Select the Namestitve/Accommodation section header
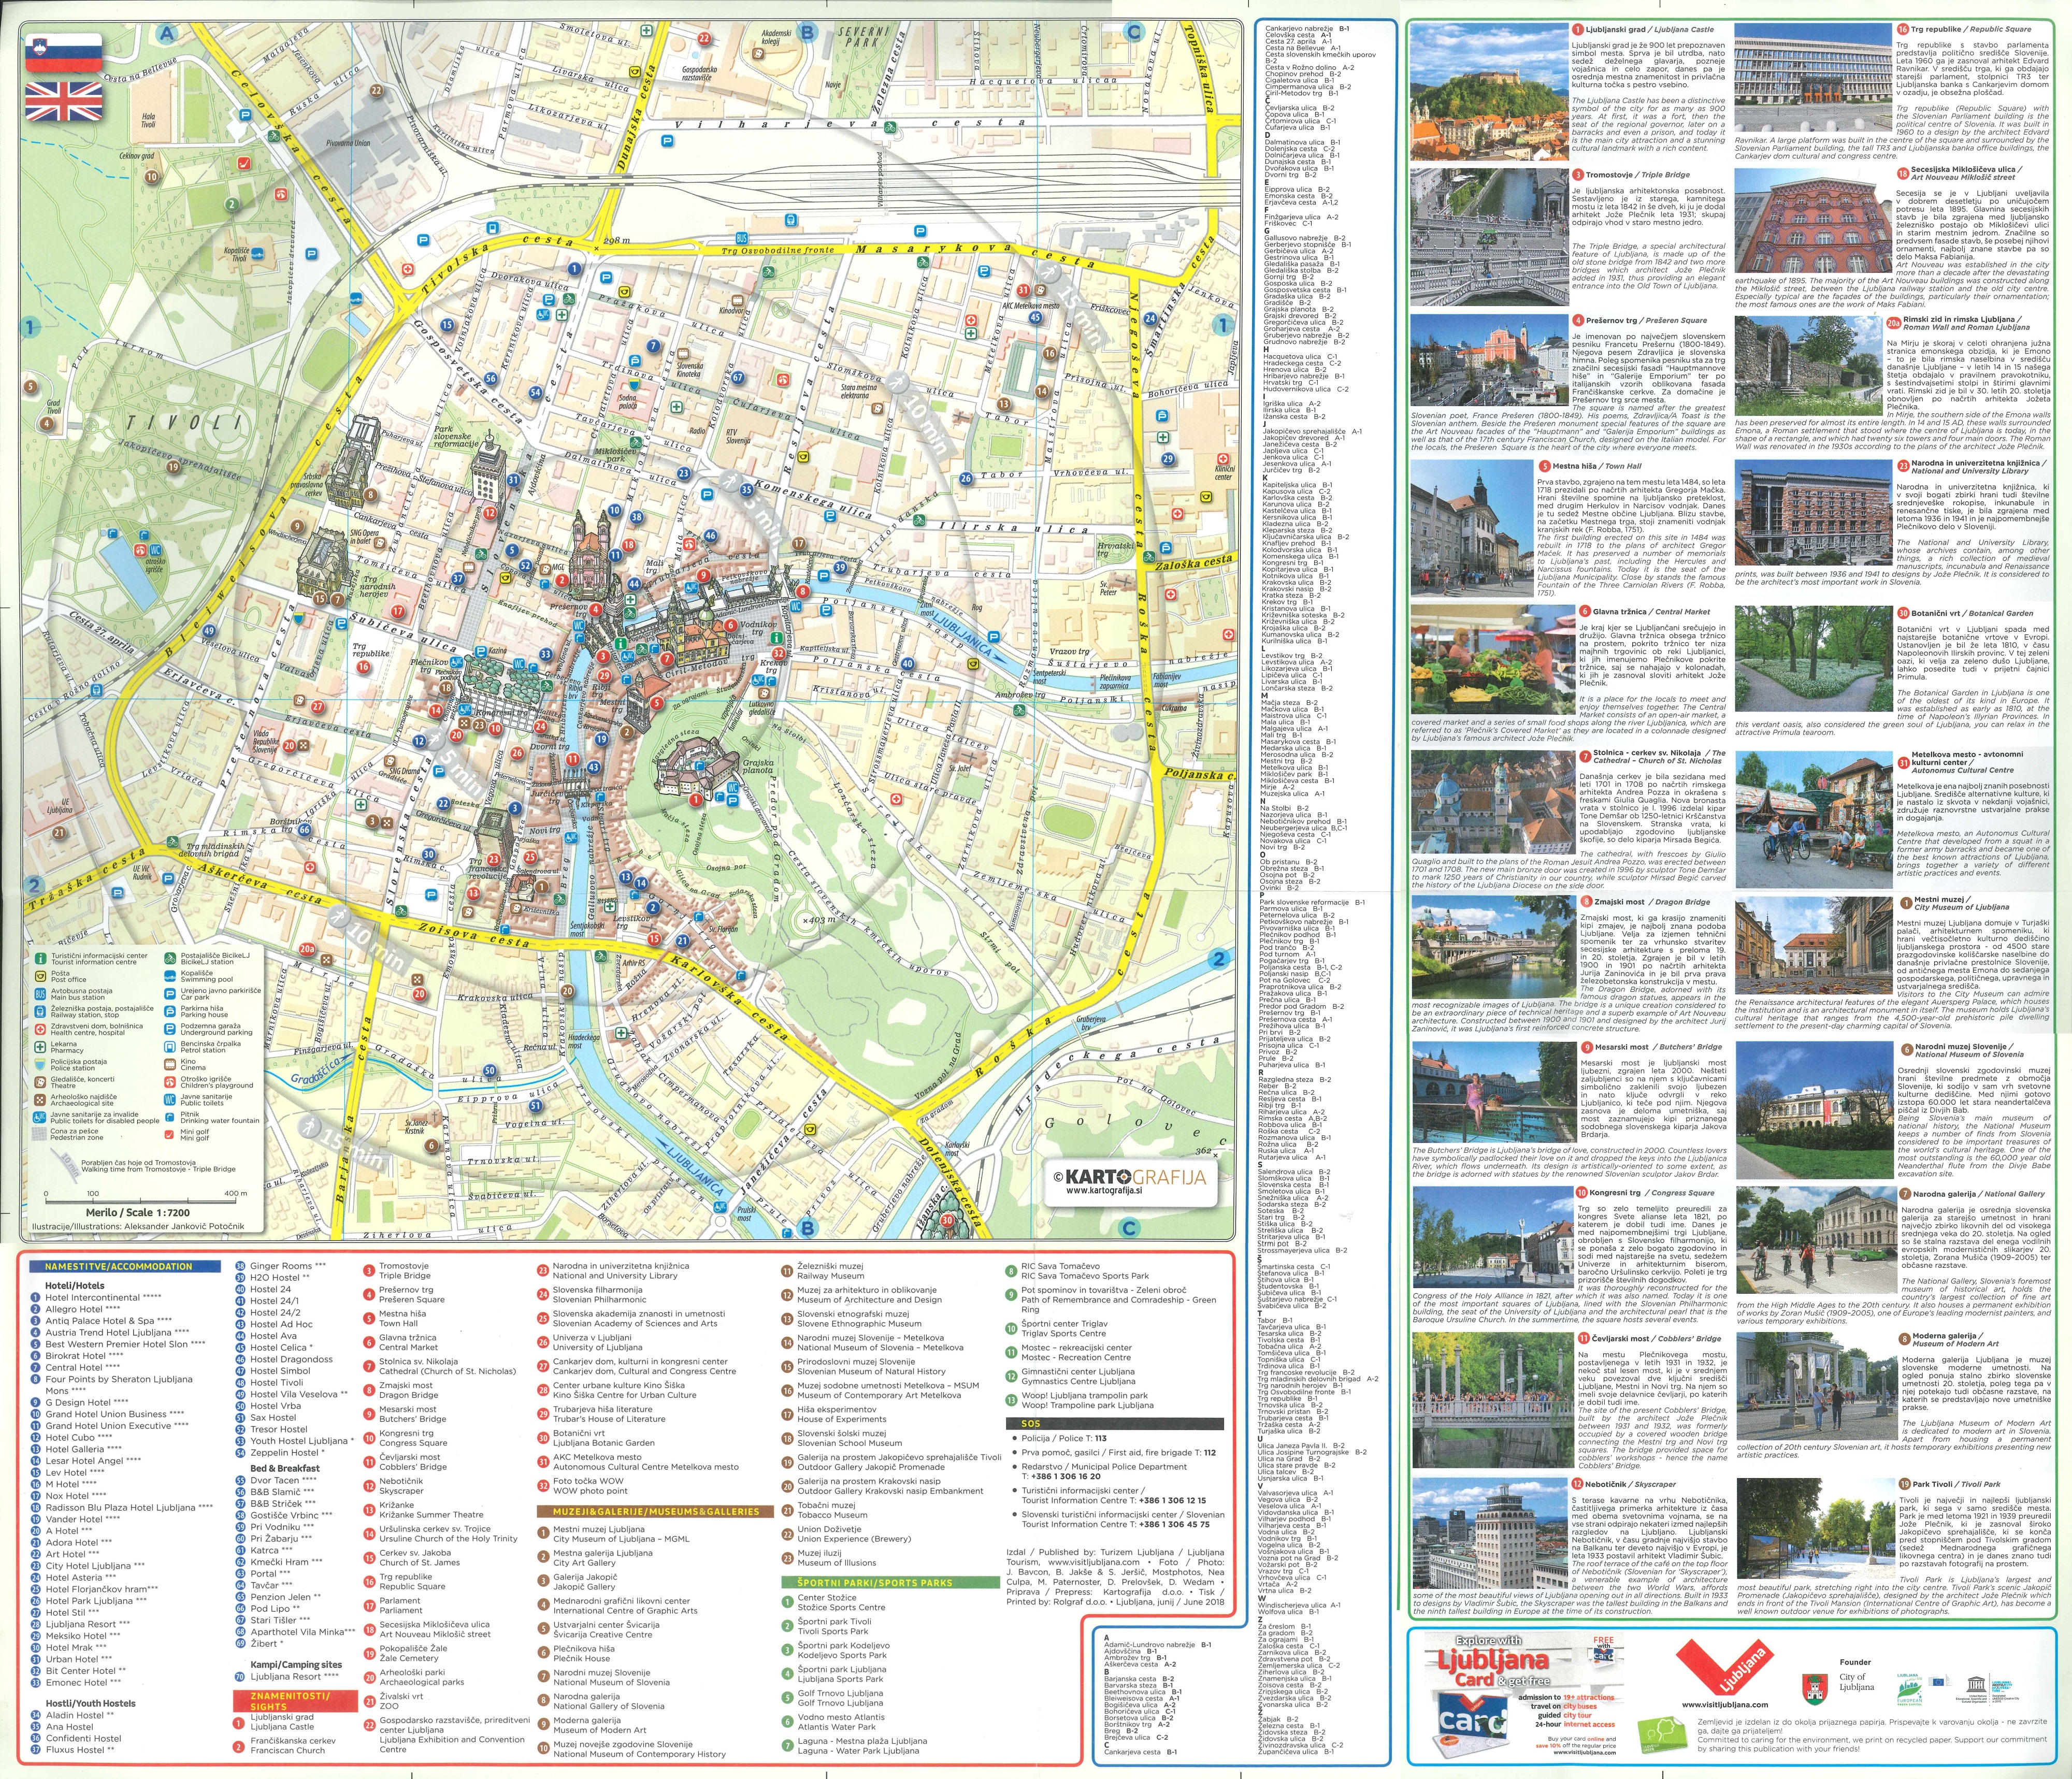Image resolution: width=2072 pixels, height=1779 pixels. [125, 1266]
